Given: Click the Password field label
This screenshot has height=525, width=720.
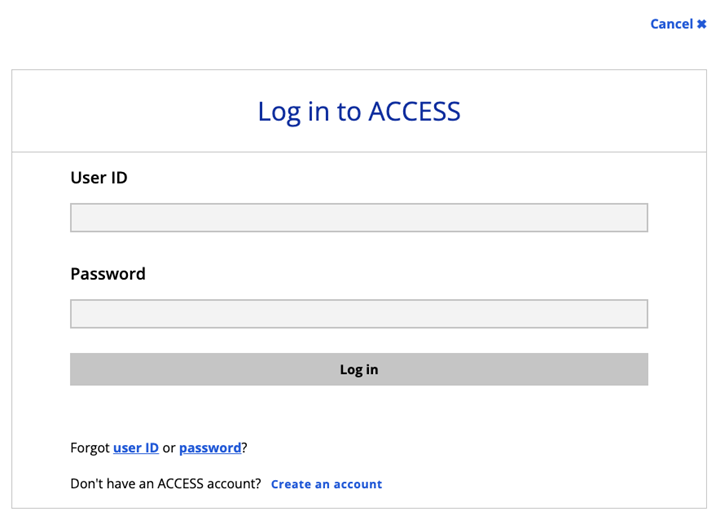Looking at the screenshot, I should 108,274.
